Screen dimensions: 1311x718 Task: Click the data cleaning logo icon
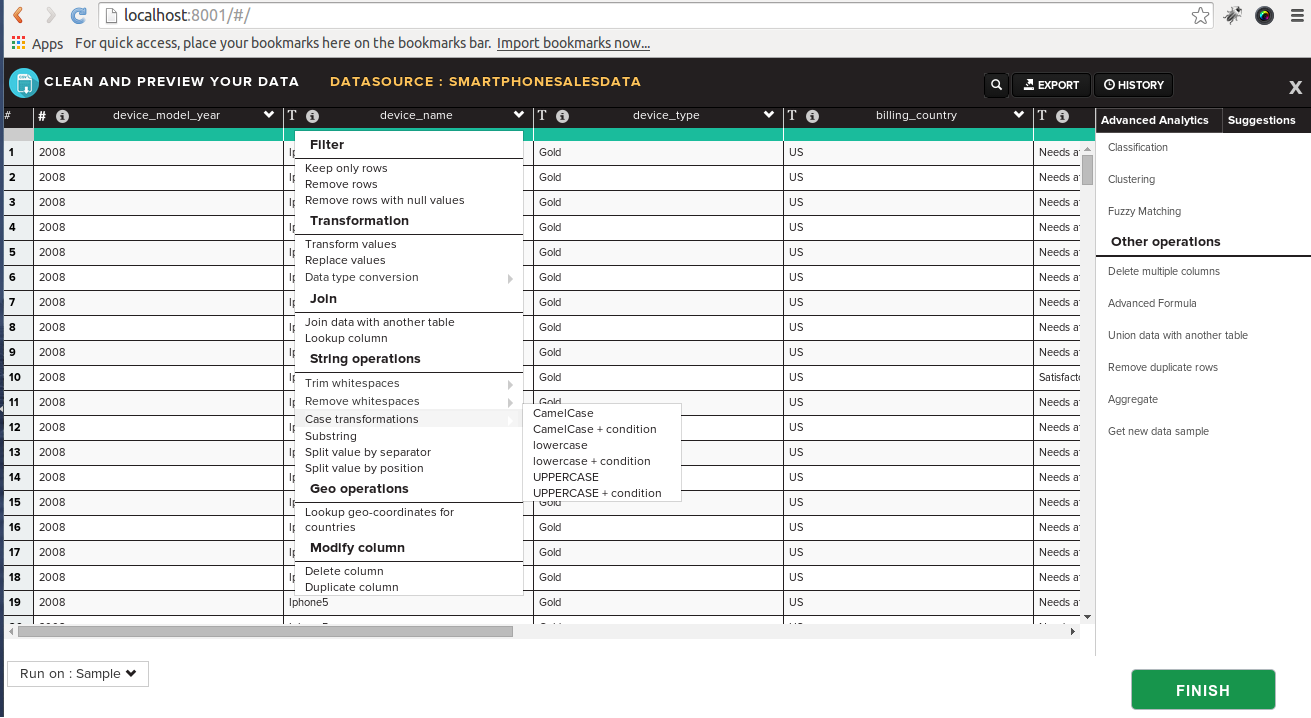tap(23, 83)
